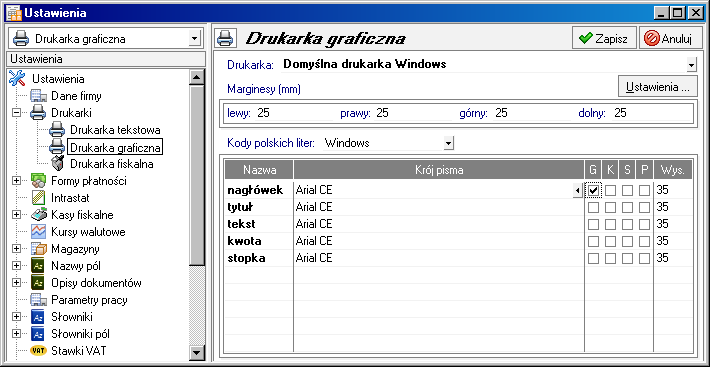Screen dimensions: 710x367
Task: Click the dolny margin value field
Action: tap(651, 113)
